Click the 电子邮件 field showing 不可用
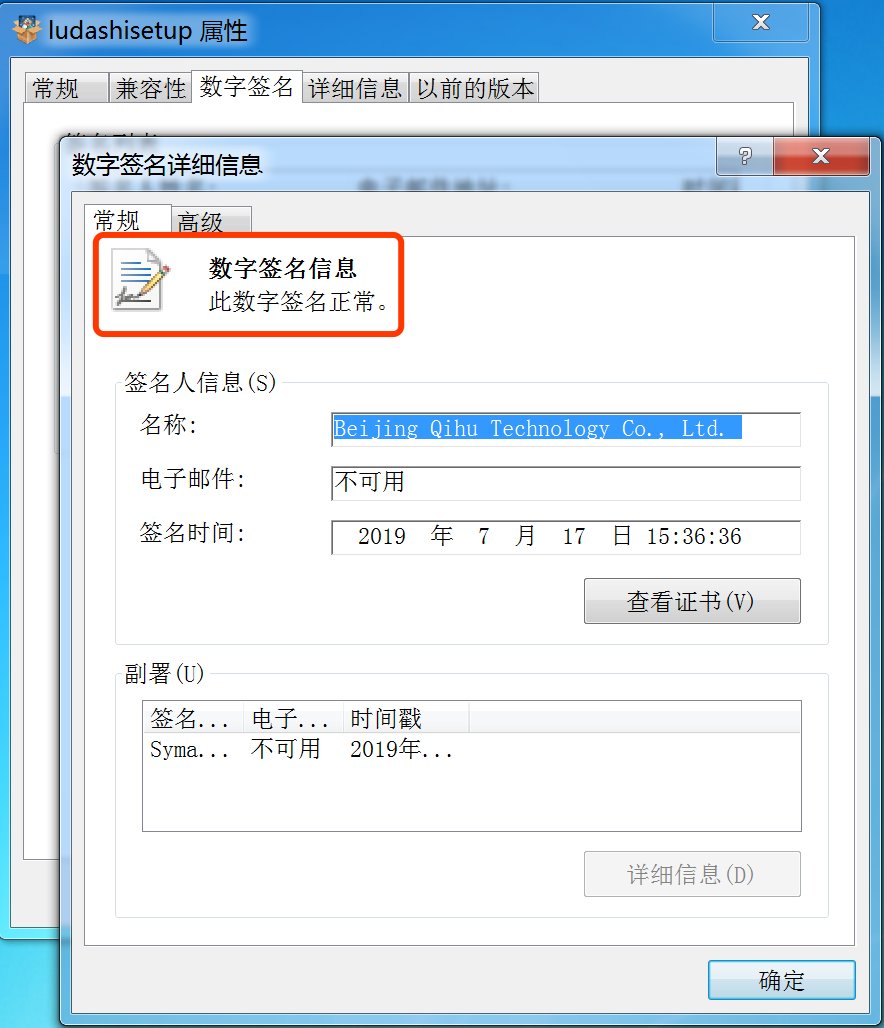Screen dimensions: 884x1028 [566, 483]
